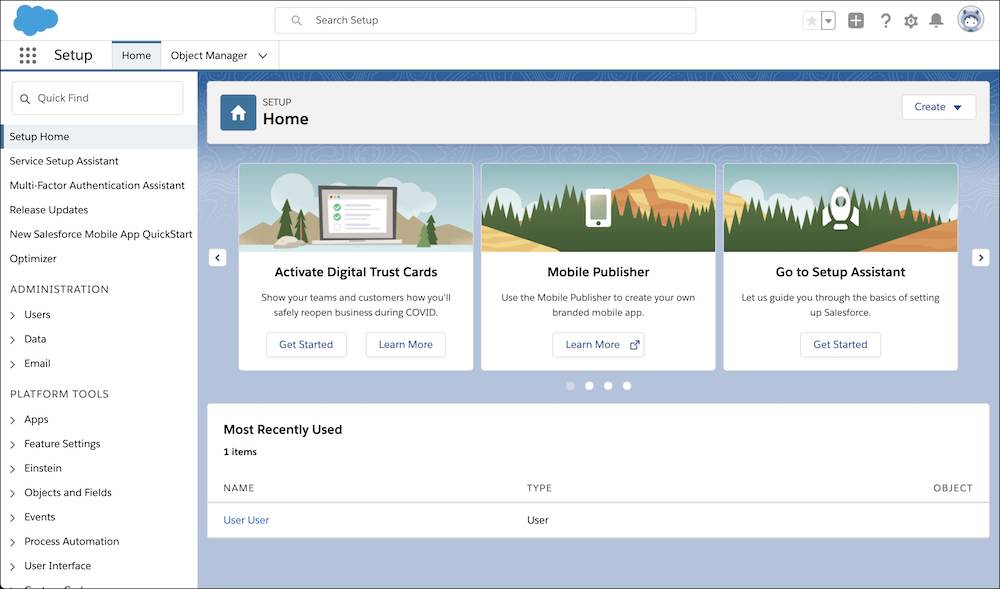Select Setup Home in the sidebar
1000x589 pixels.
99,136
